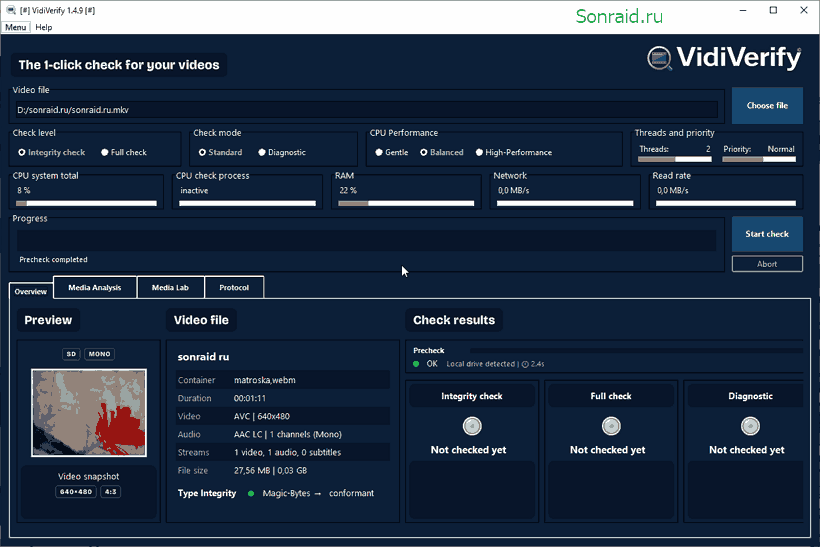The height and width of the screenshot is (547, 820).
Task: Click the Video file path field
Action: (366, 110)
